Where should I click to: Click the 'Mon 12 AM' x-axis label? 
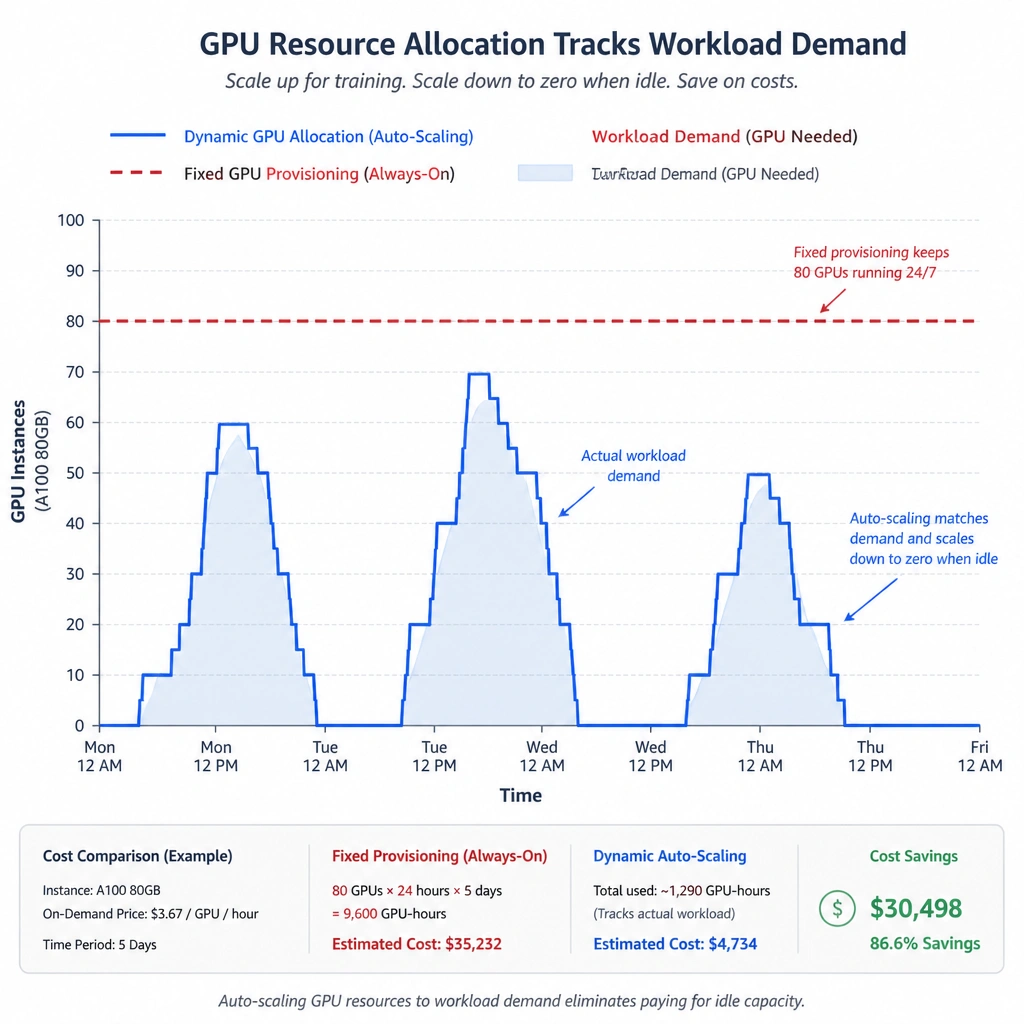[x=99, y=756]
